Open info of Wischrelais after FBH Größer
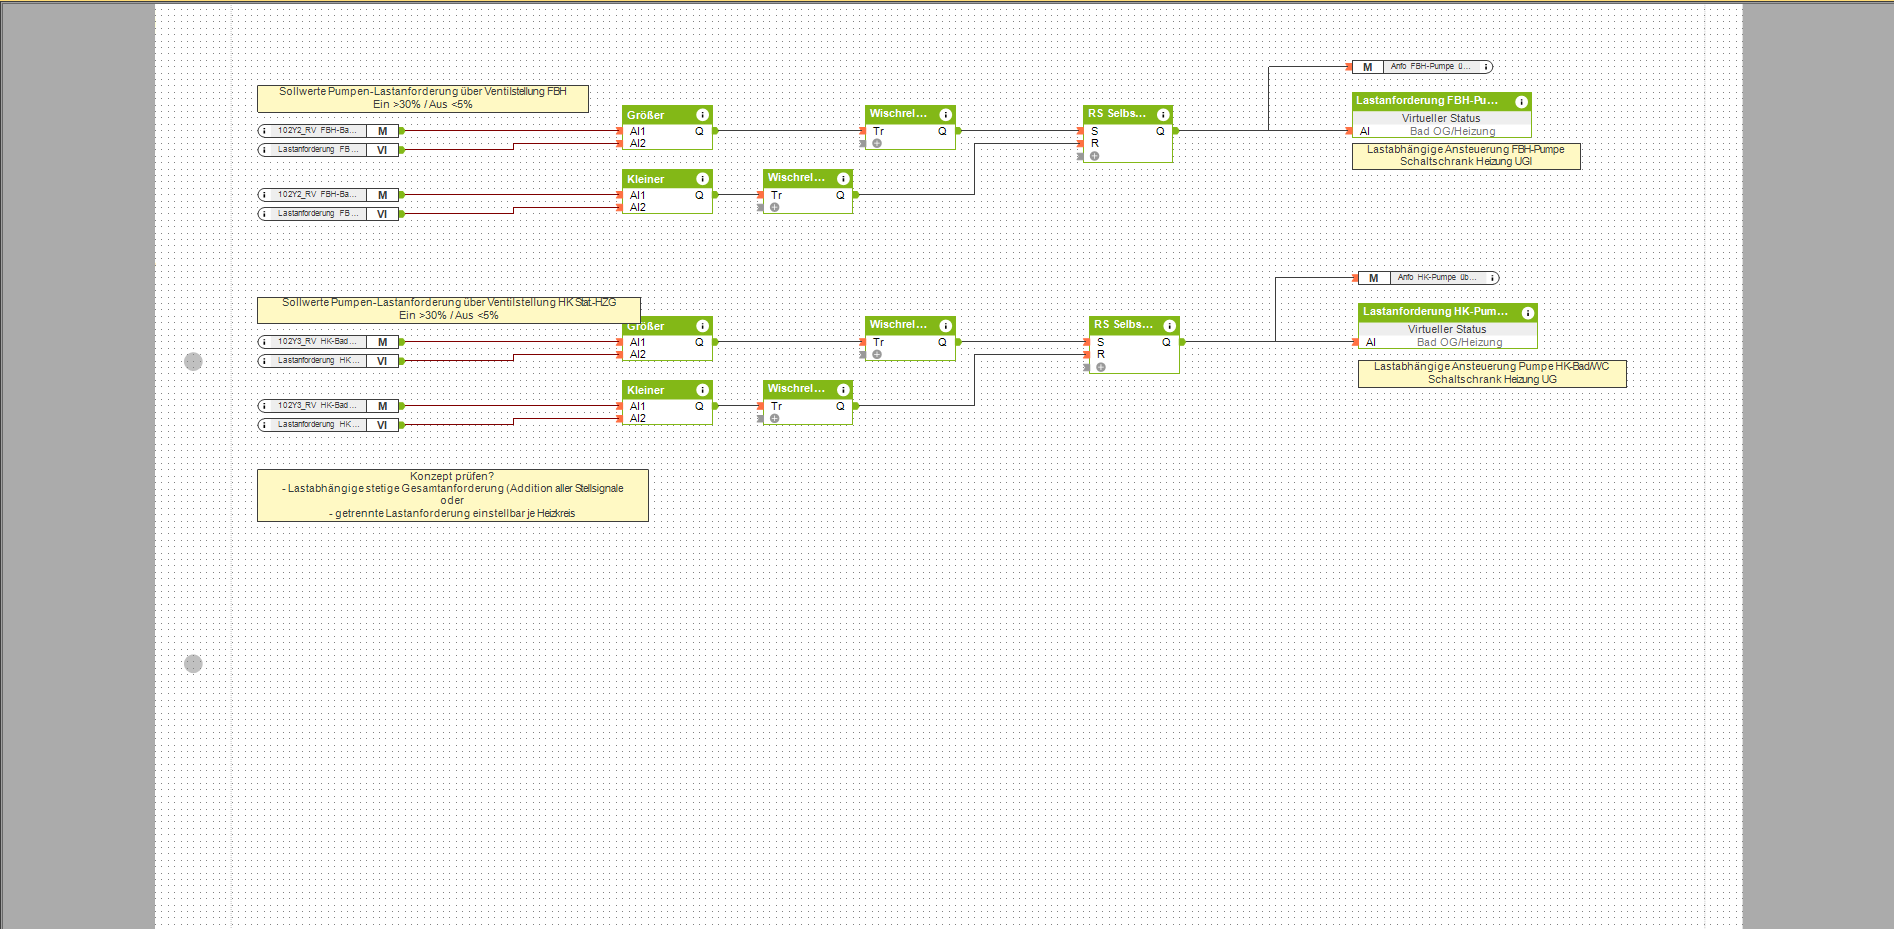The height and width of the screenshot is (929, 1894). [x=945, y=115]
